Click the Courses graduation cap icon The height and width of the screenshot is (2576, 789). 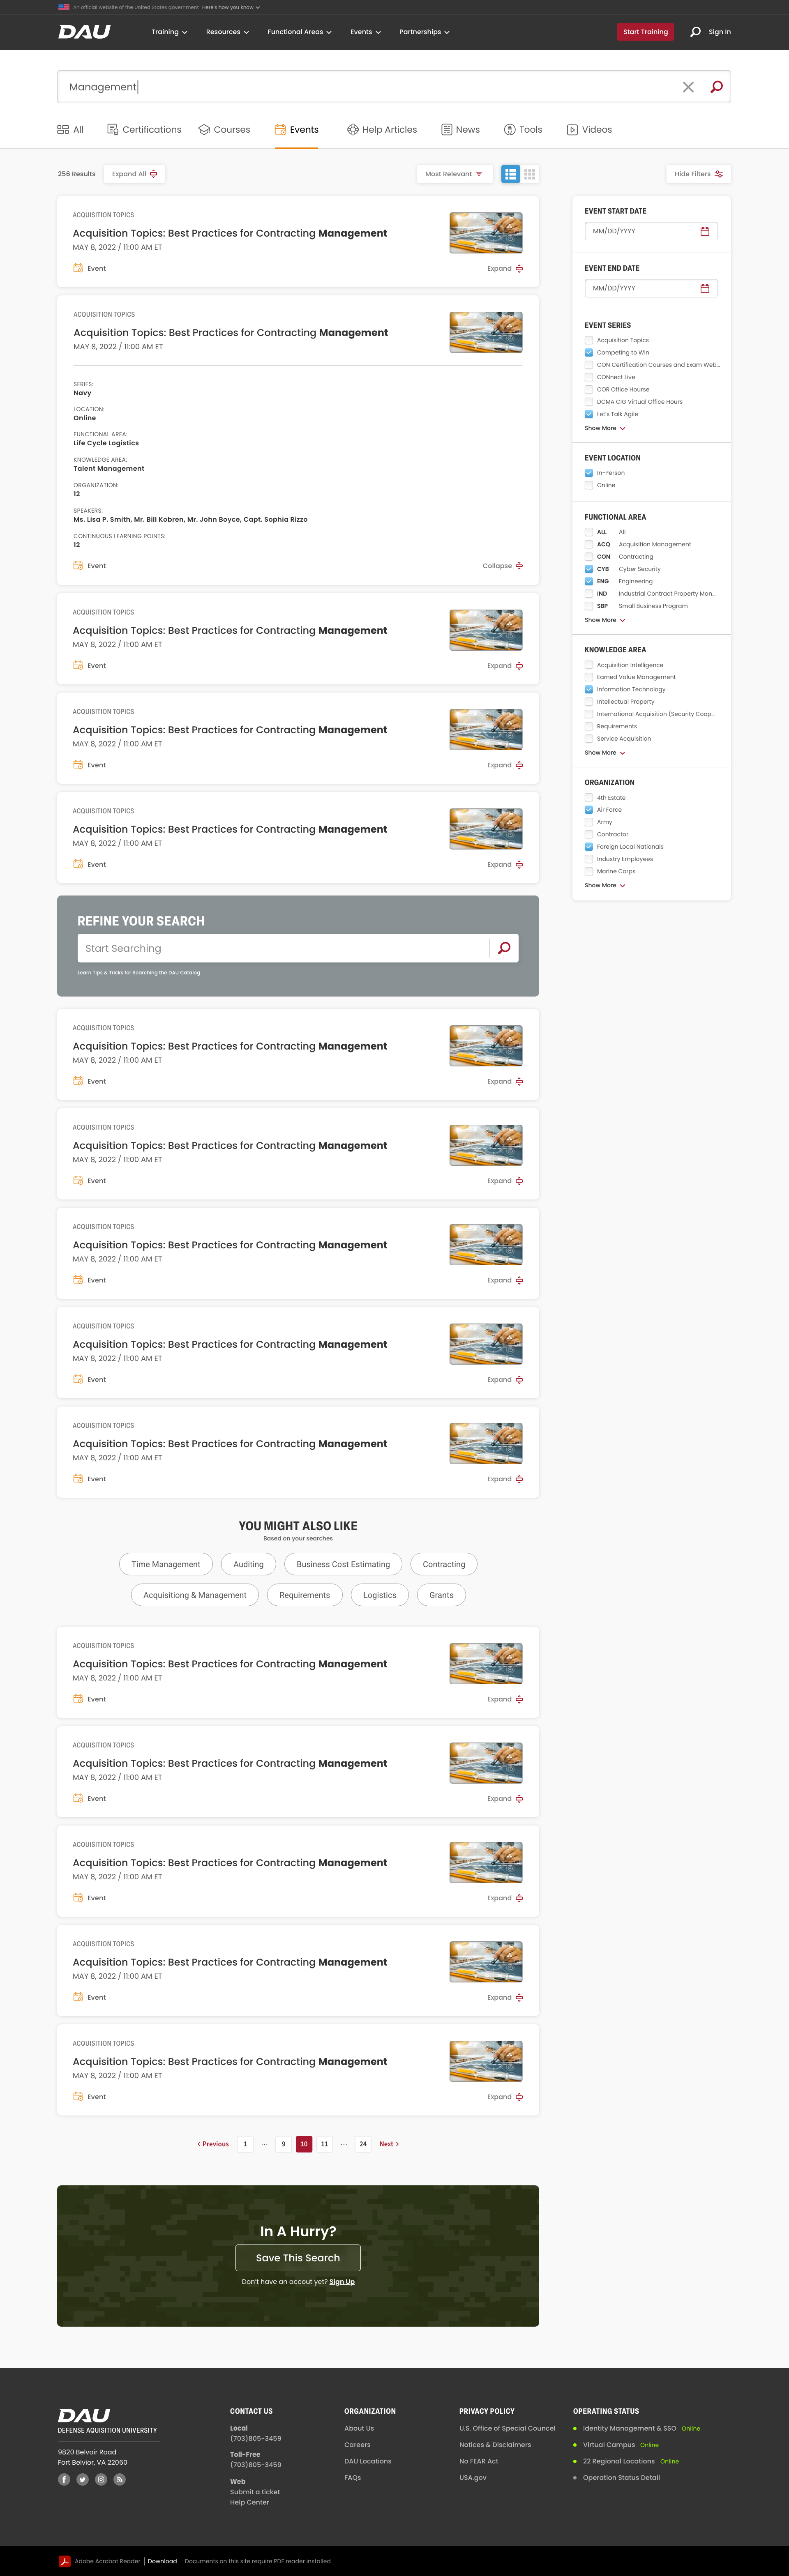tap(204, 130)
